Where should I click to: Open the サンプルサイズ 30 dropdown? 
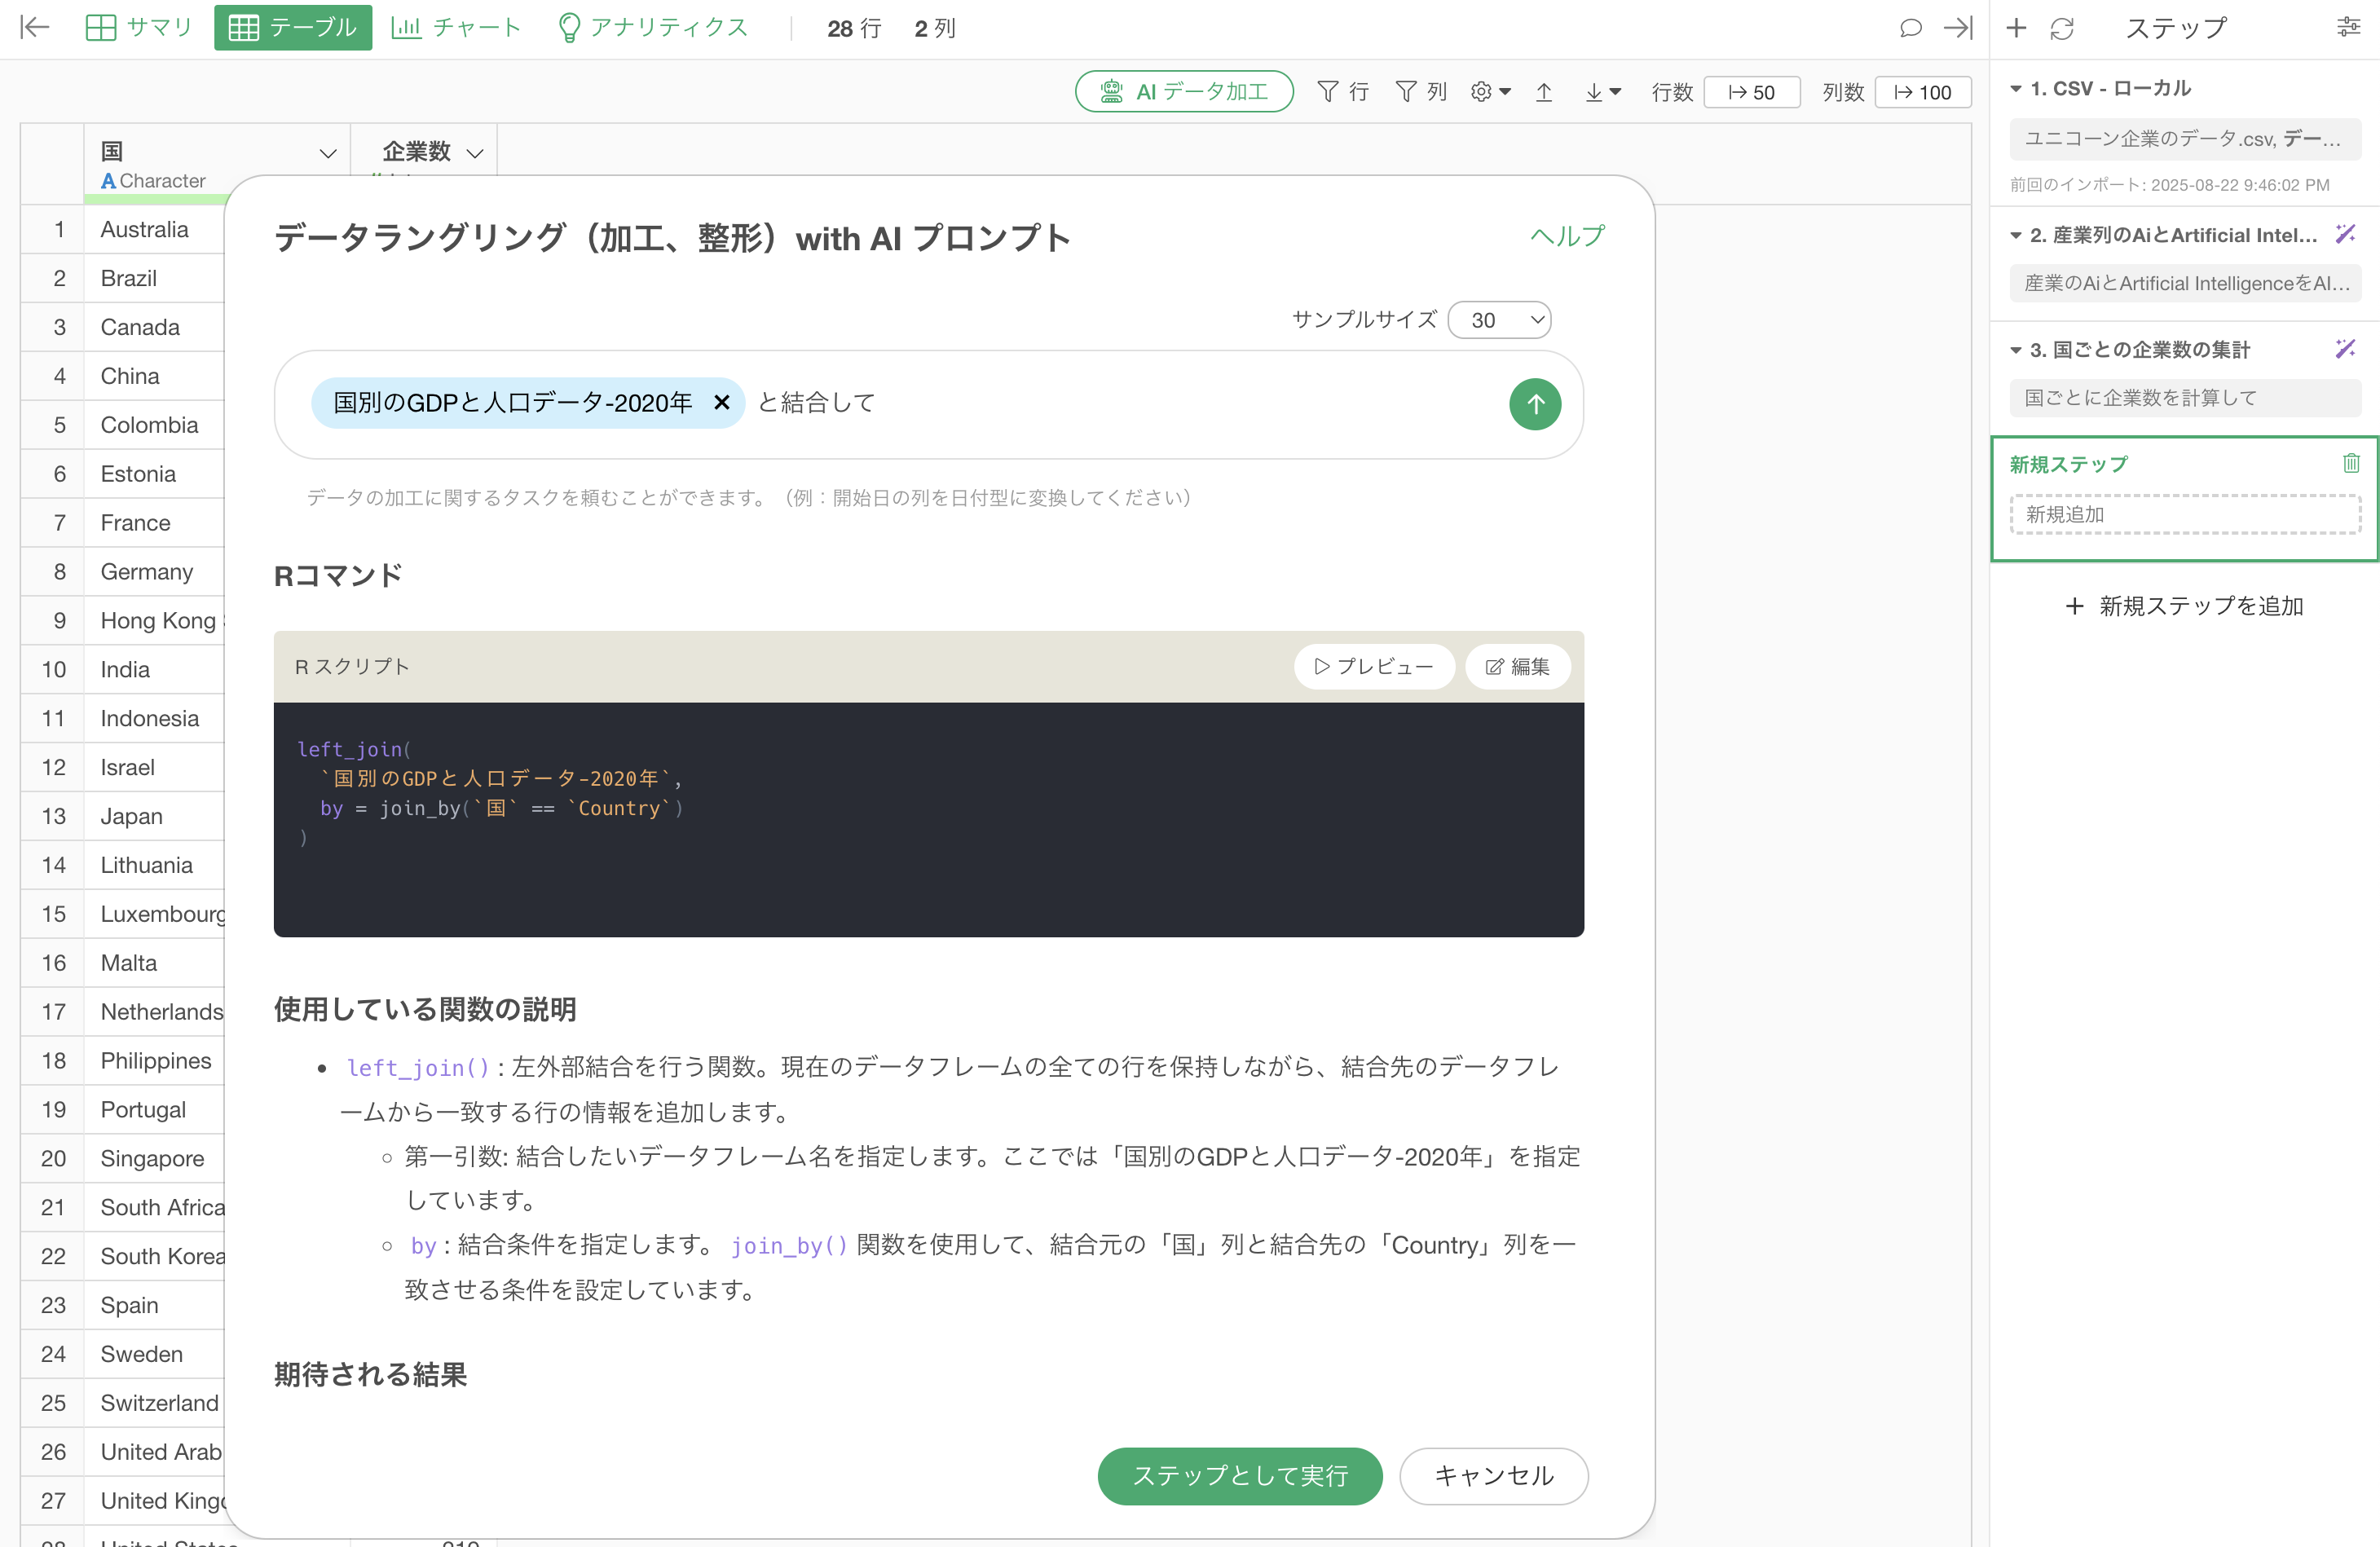[x=1499, y=320]
